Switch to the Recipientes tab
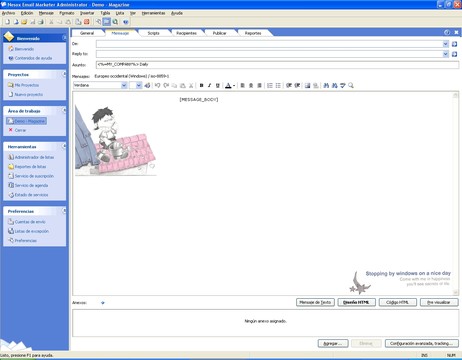462x360 pixels. click(x=186, y=33)
